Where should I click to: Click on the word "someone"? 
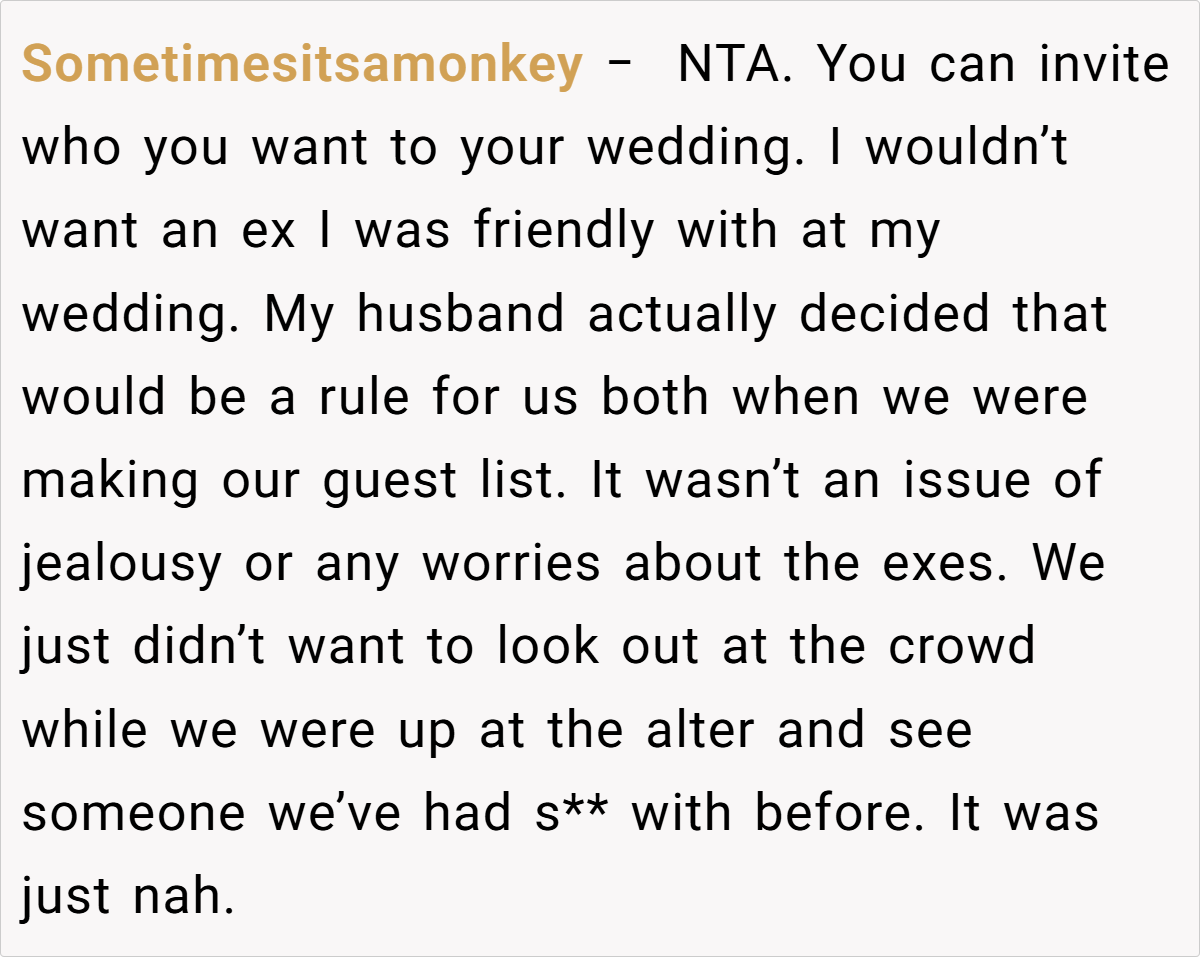pos(133,812)
